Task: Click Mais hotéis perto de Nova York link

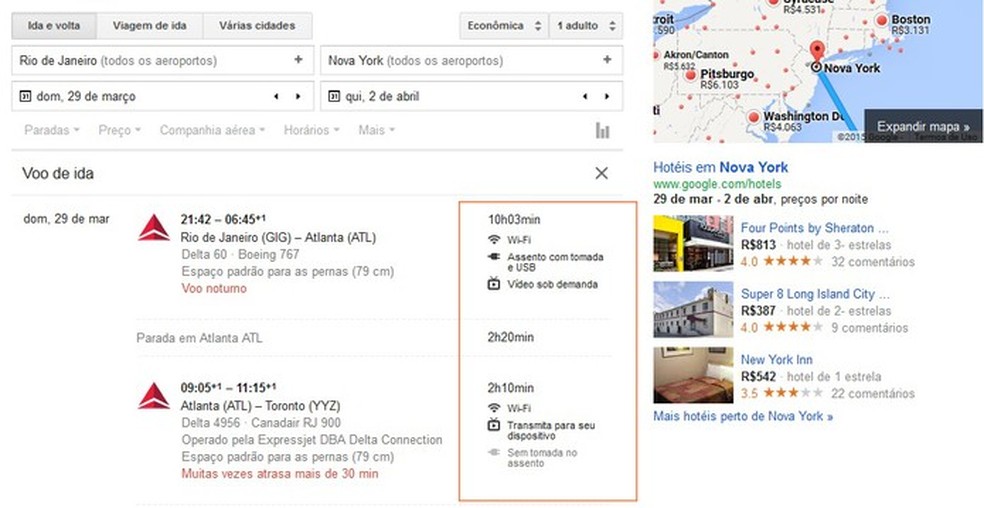Action: (x=743, y=416)
